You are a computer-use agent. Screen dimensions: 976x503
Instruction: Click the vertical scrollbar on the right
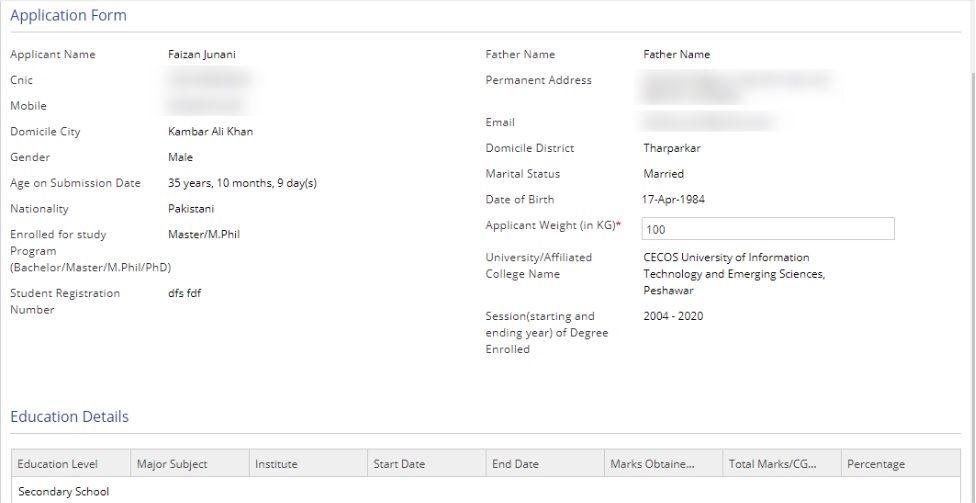pyautogui.click(x=968, y=250)
